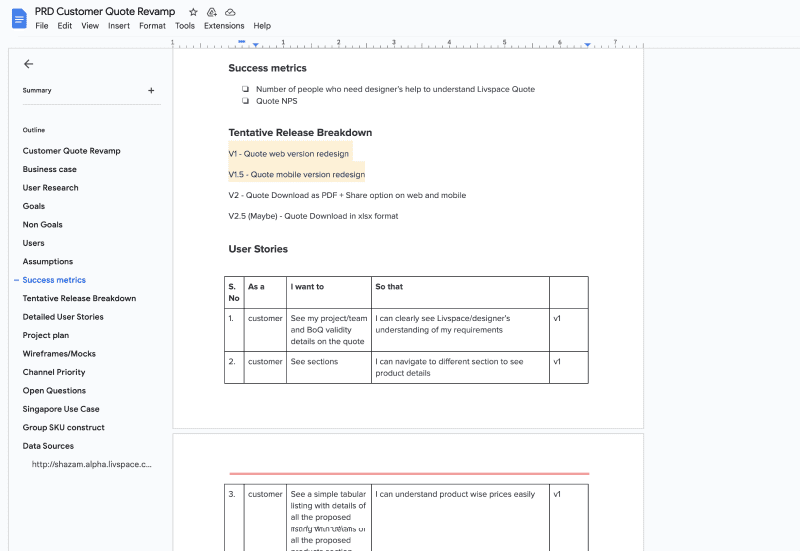Click highlighted V1 - Quote web version redesign
The width and height of the screenshot is (800, 551).
289,154
